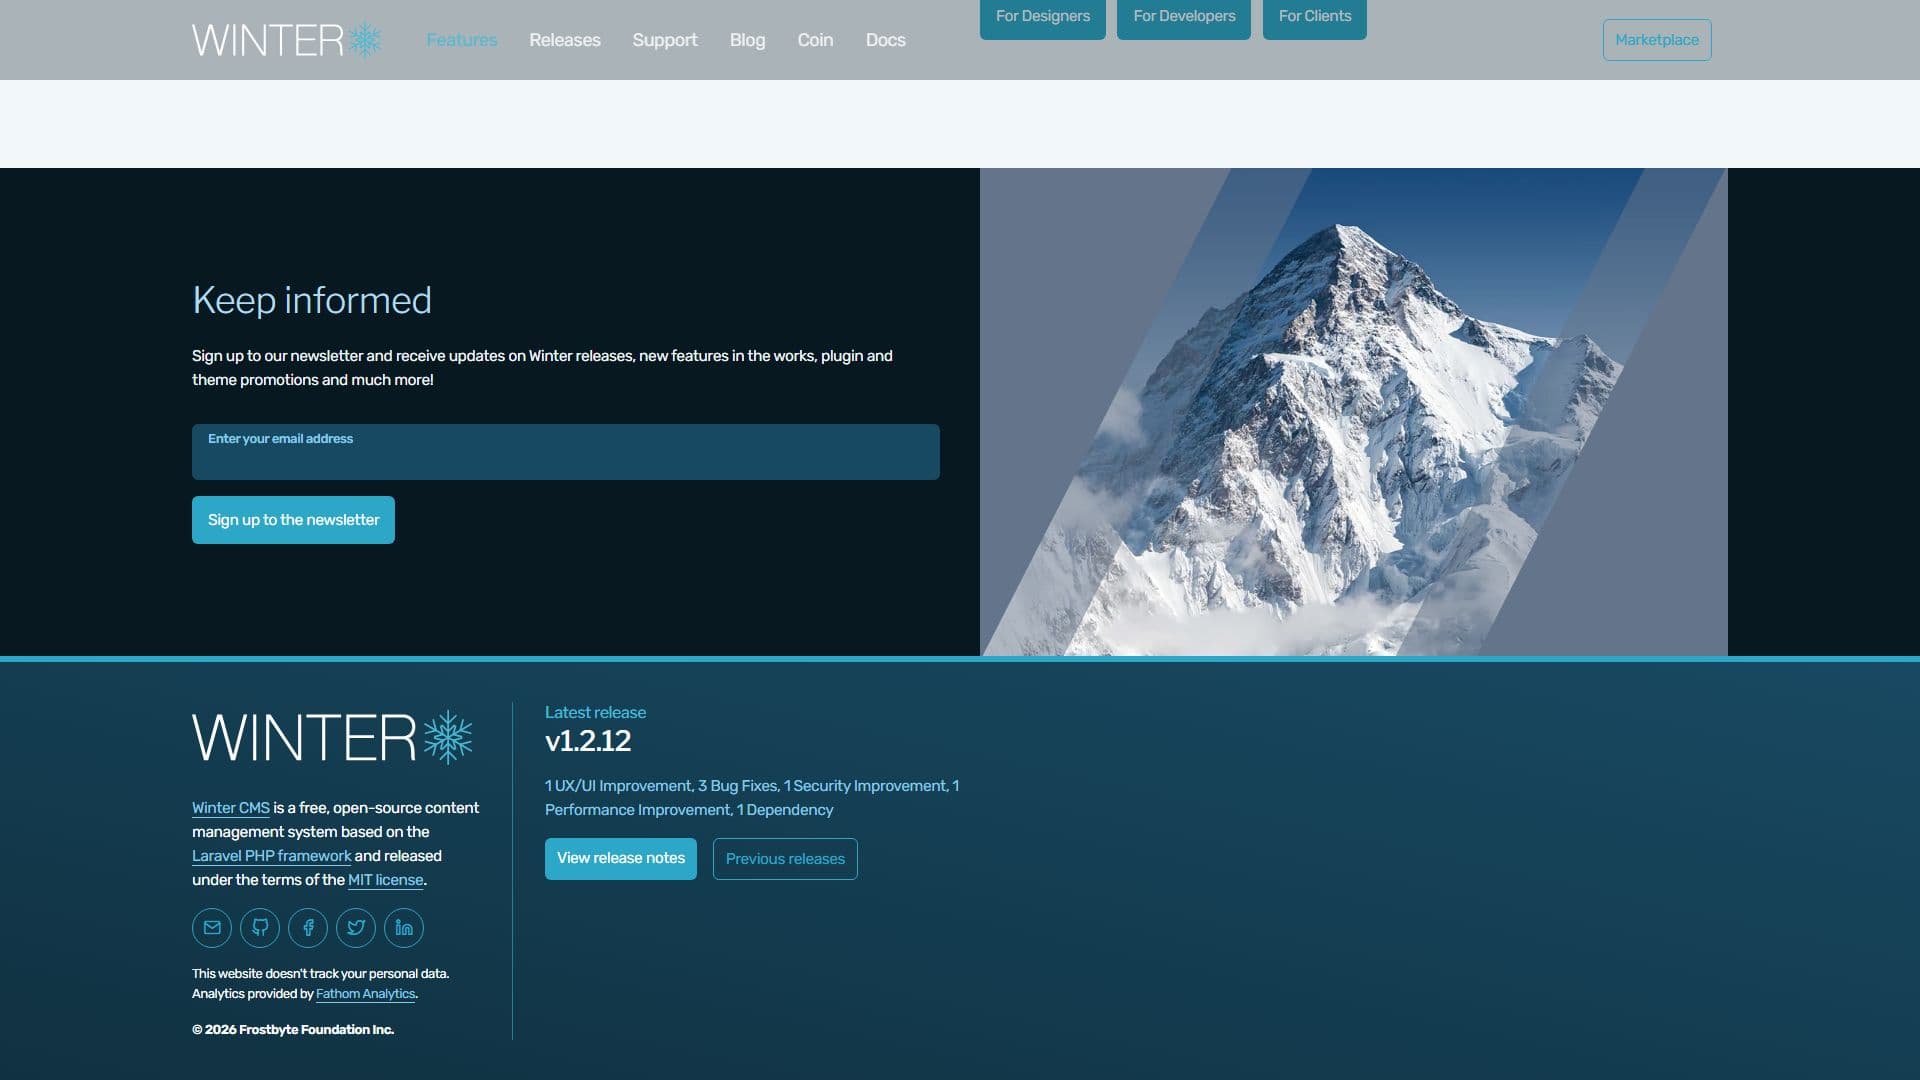Viewport: 1920px width, 1080px height.
Task: Select the For Clients tab
Action: pos(1315,17)
